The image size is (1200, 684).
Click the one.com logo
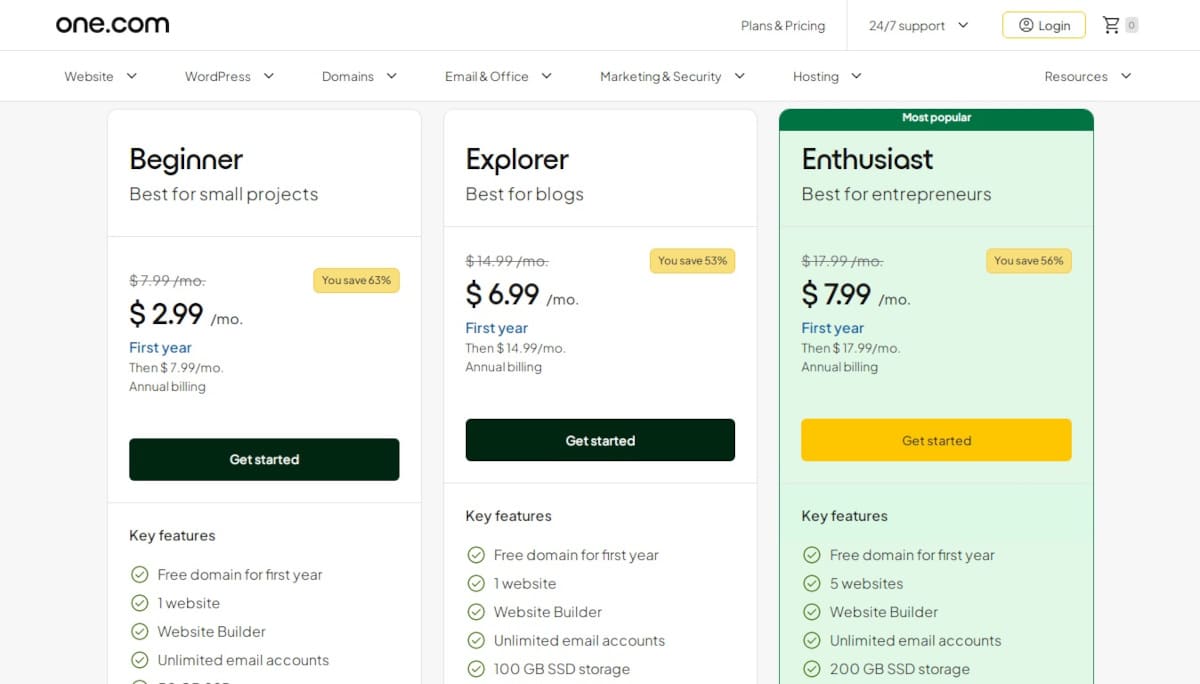[x=112, y=24]
